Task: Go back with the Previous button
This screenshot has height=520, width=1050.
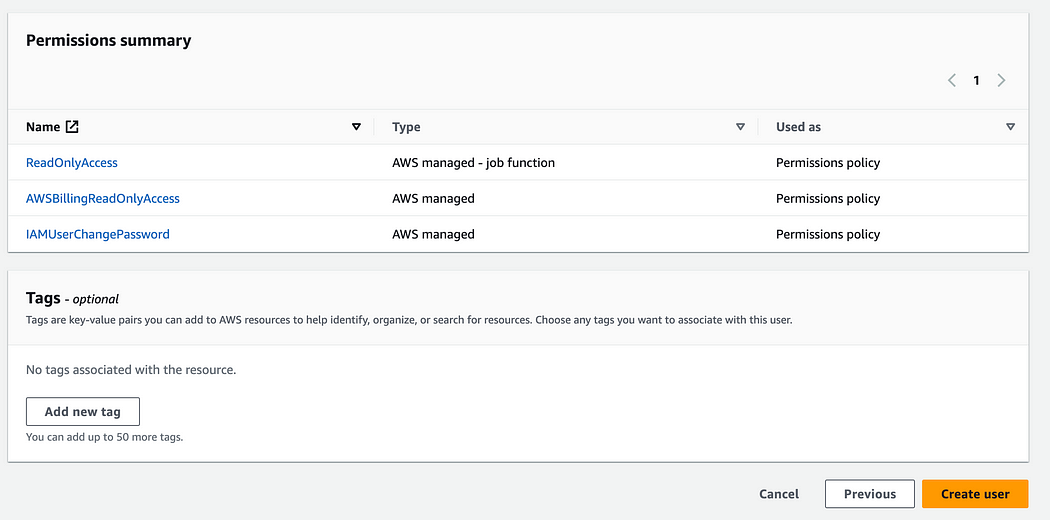Action: (870, 494)
